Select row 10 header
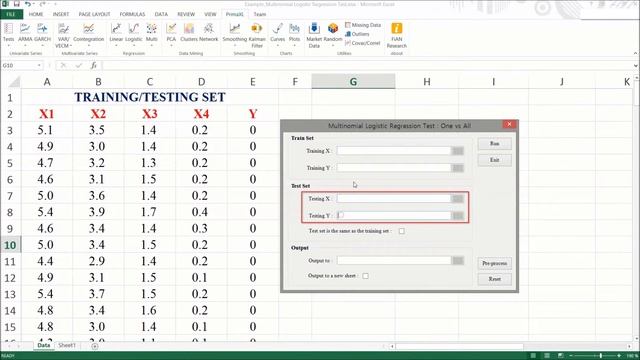Screen dimensions: 640x360 [x=10, y=245]
